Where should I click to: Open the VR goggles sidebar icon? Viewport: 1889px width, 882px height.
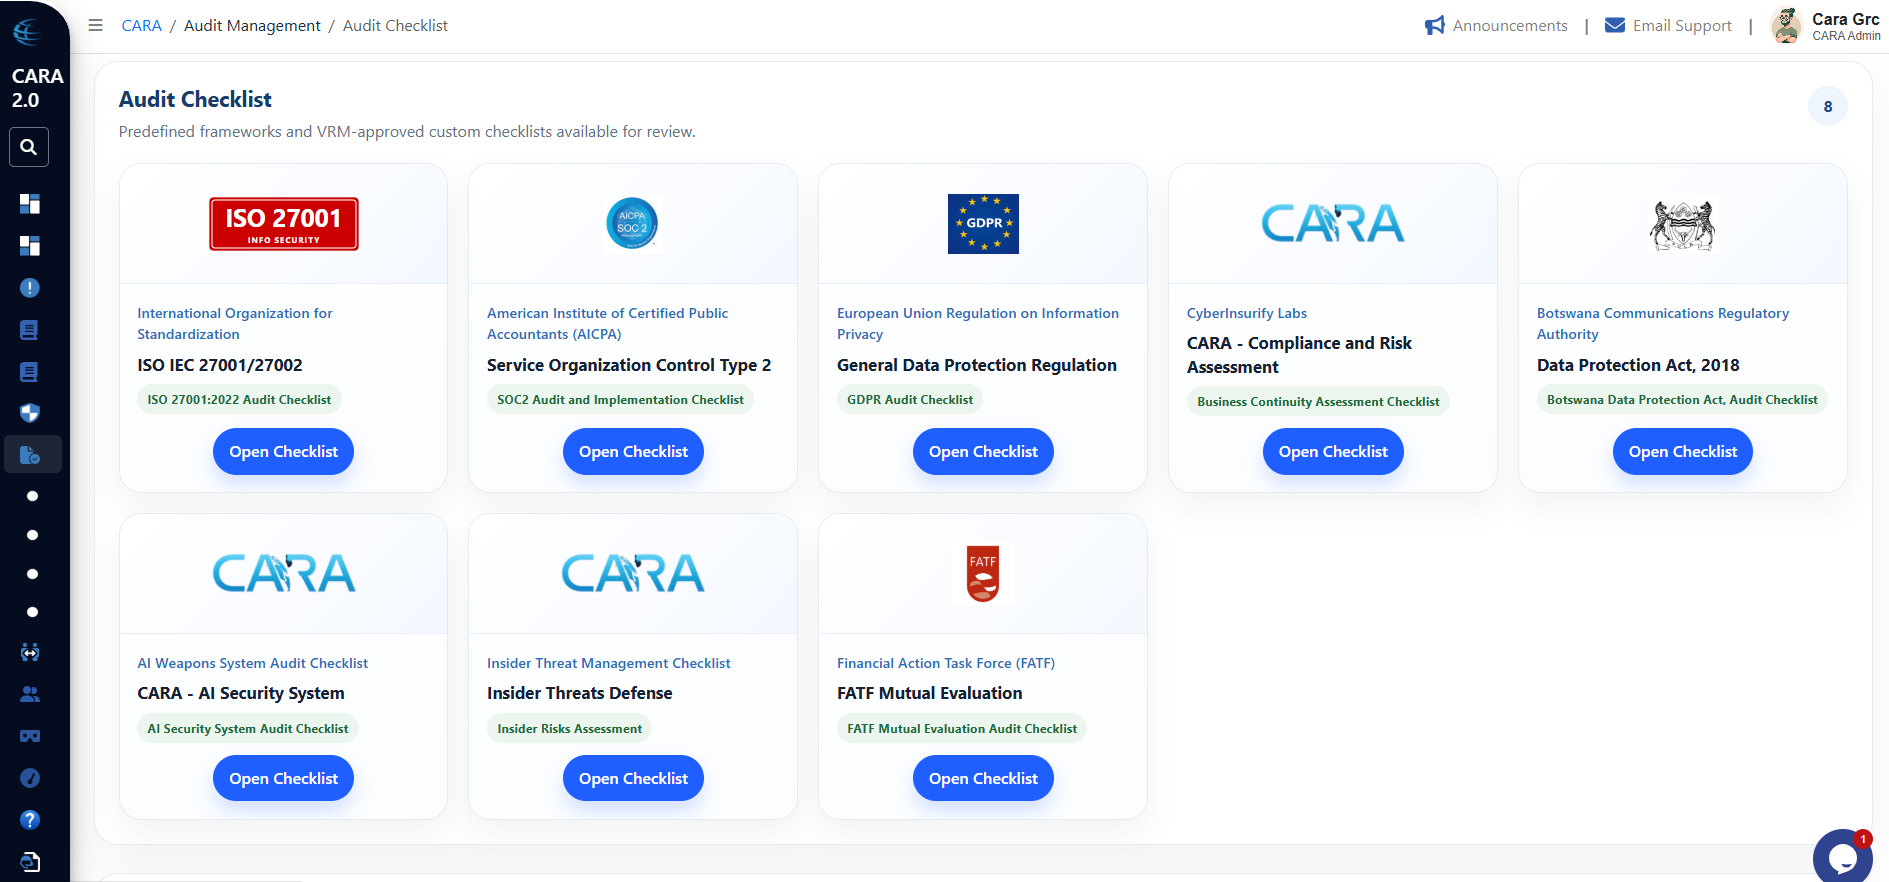coord(30,736)
